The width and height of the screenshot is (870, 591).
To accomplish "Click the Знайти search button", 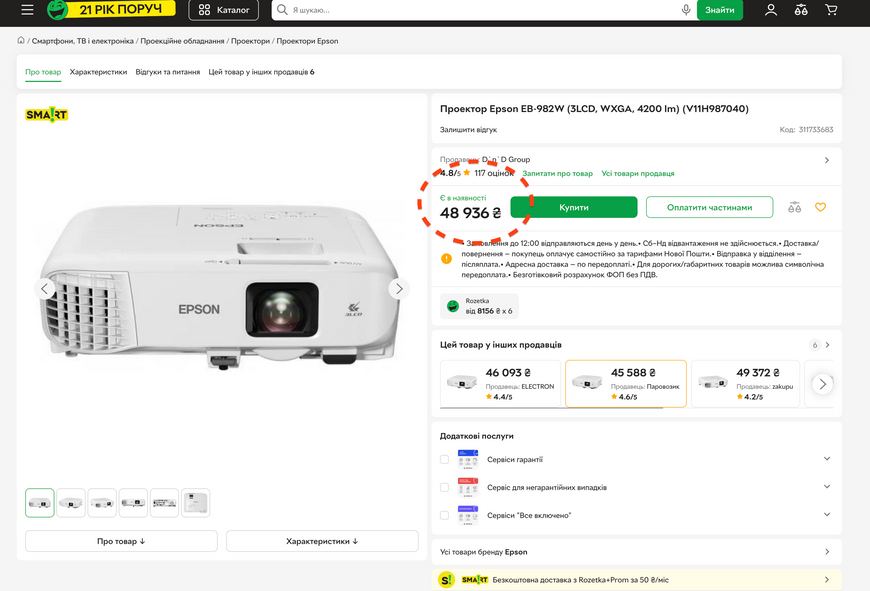I will point(720,10).
